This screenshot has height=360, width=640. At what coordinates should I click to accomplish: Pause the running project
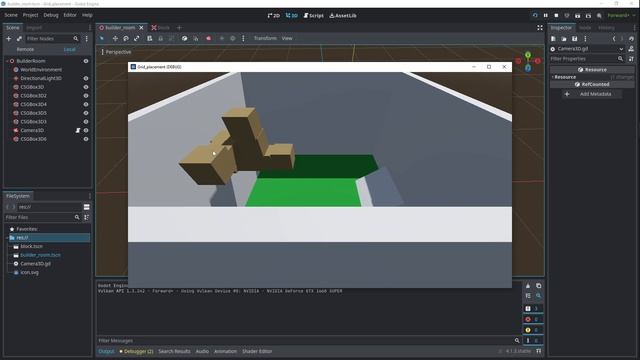(x=545, y=16)
